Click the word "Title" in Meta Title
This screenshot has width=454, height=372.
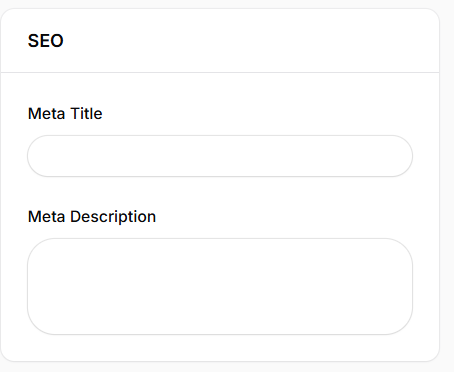click(x=87, y=114)
